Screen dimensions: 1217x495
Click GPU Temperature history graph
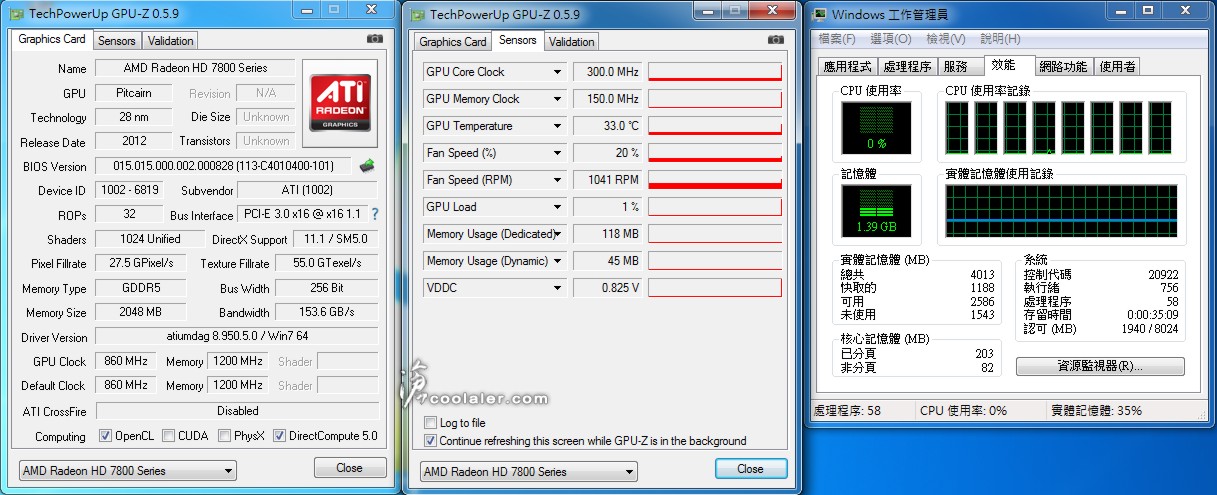pyautogui.click(x=714, y=126)
